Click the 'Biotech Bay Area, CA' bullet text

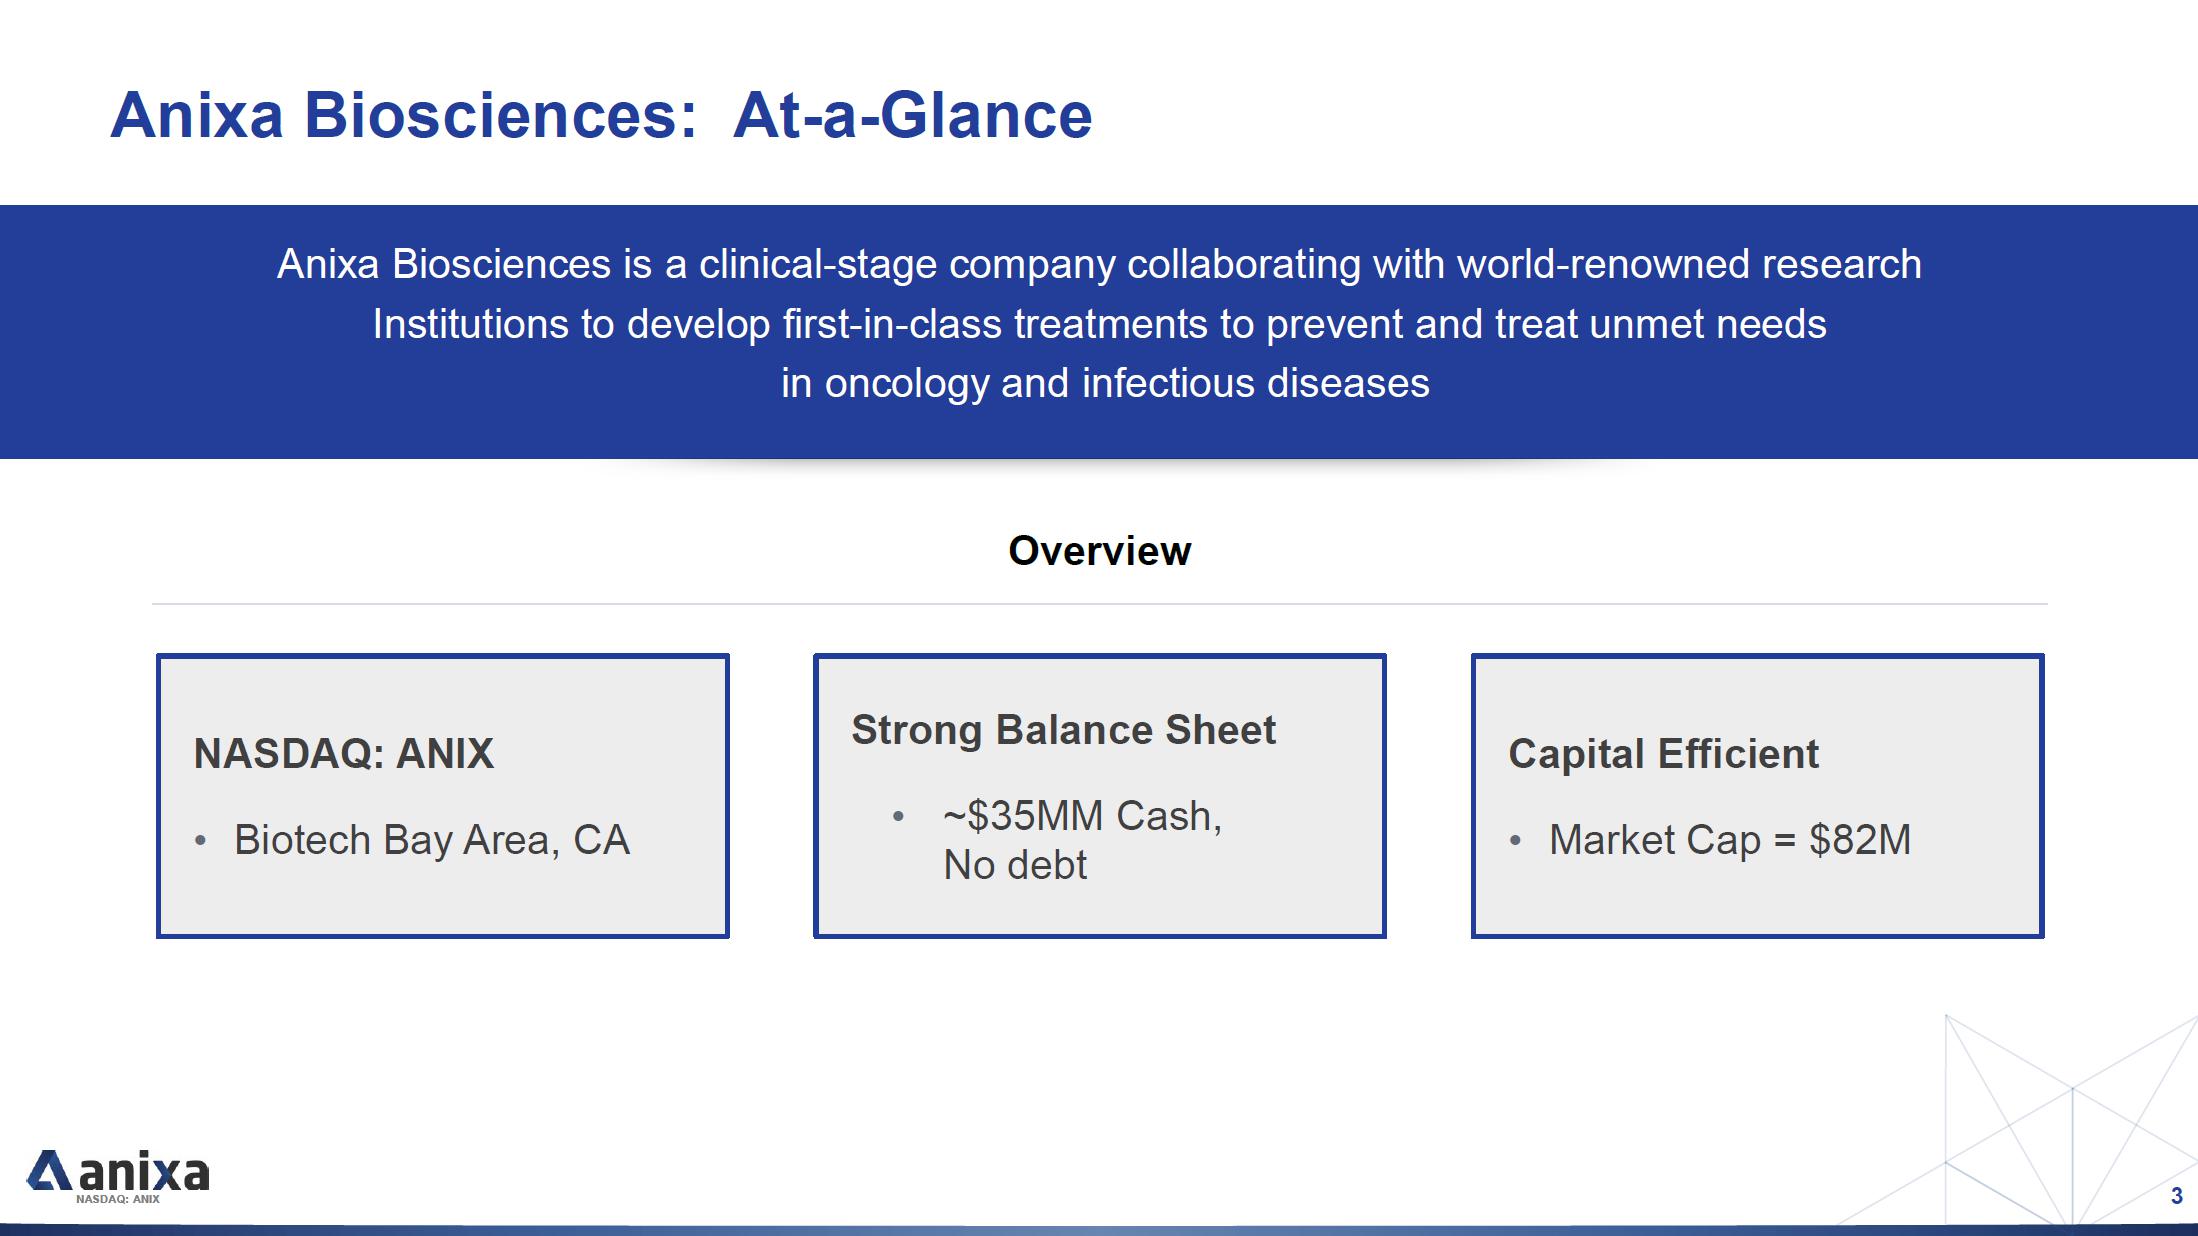pyautogui.click(x=431, y=840)
